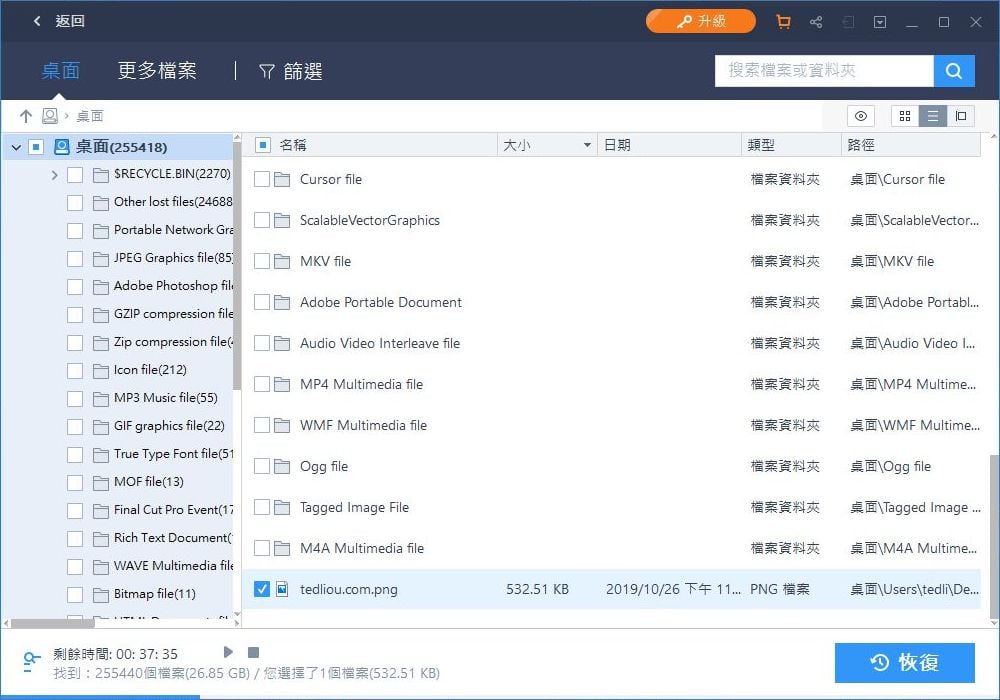Select Adobe Photoshop file folder in tree

click(173, 286)
